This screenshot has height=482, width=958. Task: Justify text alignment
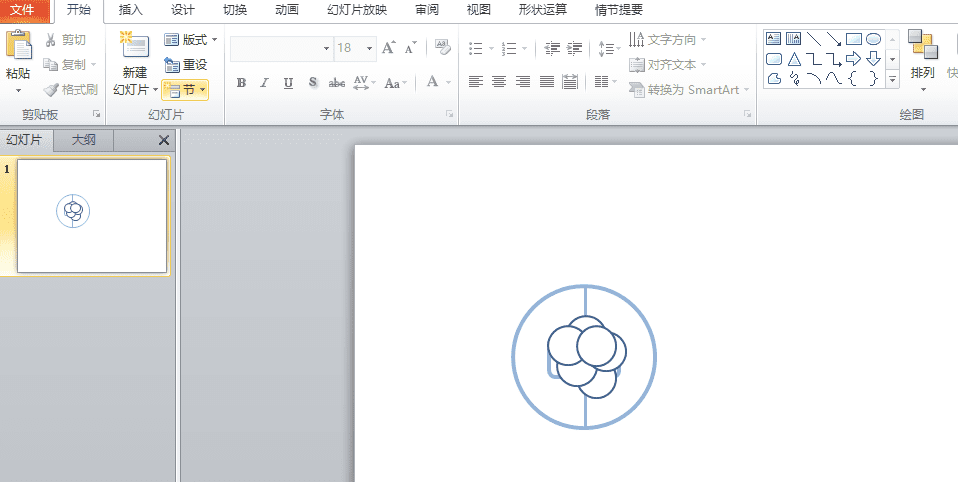[x=547, y=81]
